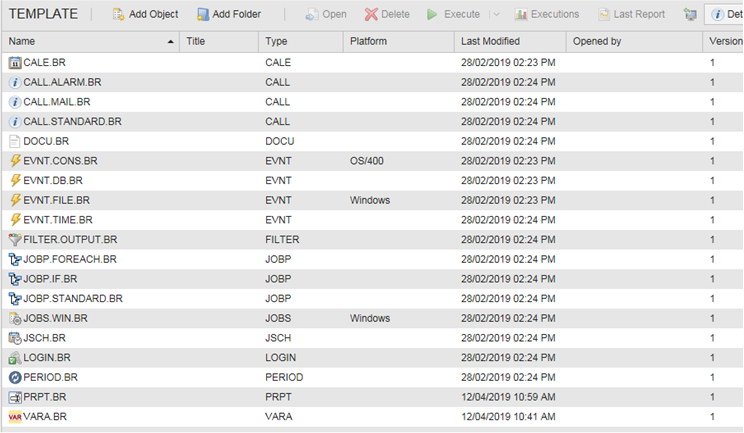
Task: Select the PERIOD.BR clock icon
Action: coord(15,378)
